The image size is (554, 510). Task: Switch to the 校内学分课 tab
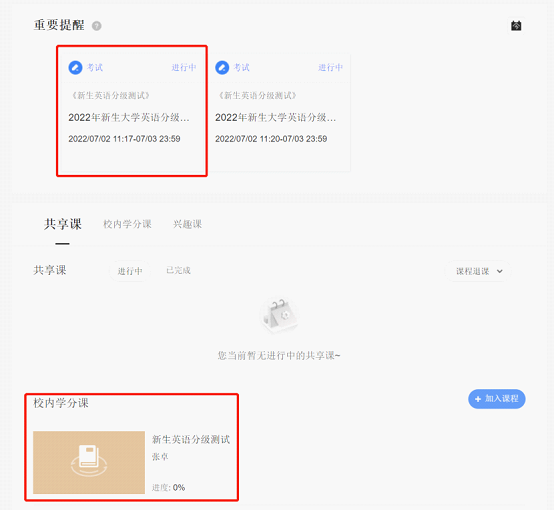128,224
